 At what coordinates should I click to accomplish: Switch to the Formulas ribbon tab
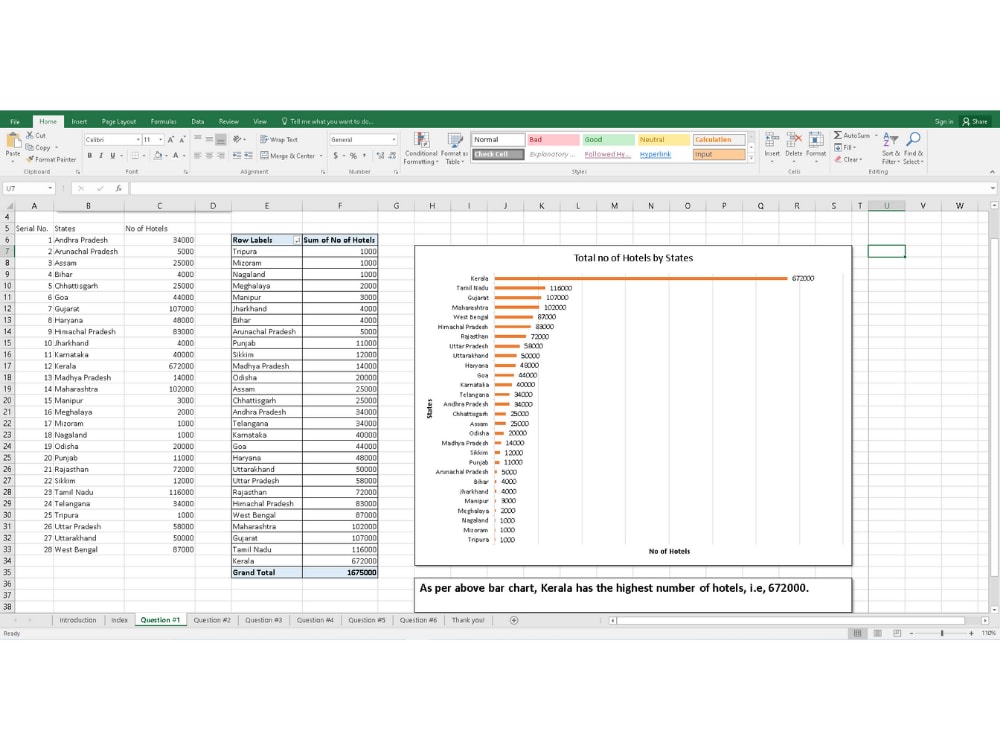pos(163,120)
